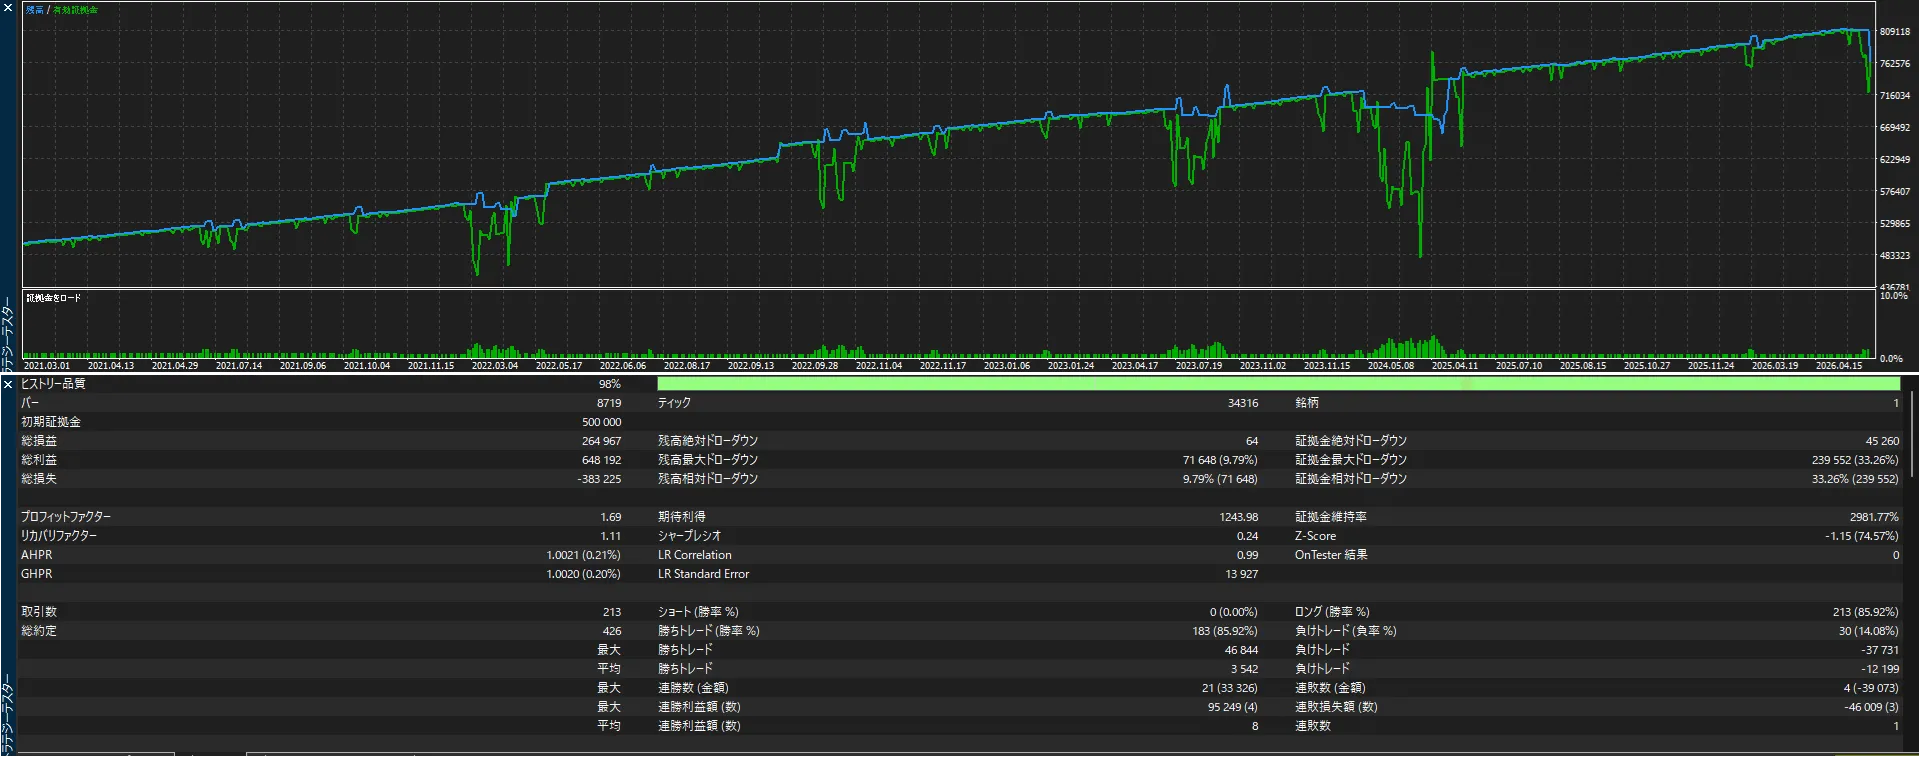Click the 残高絶対ドローダウン label

point(708,441)
